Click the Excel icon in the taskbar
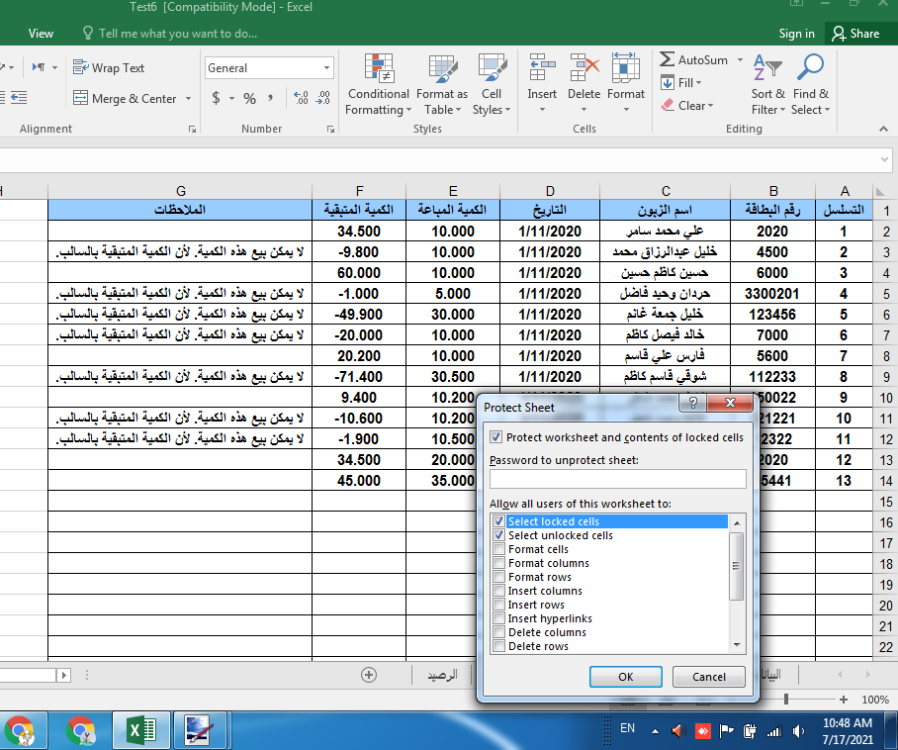 pyautogui.click(x=141, y=731)
